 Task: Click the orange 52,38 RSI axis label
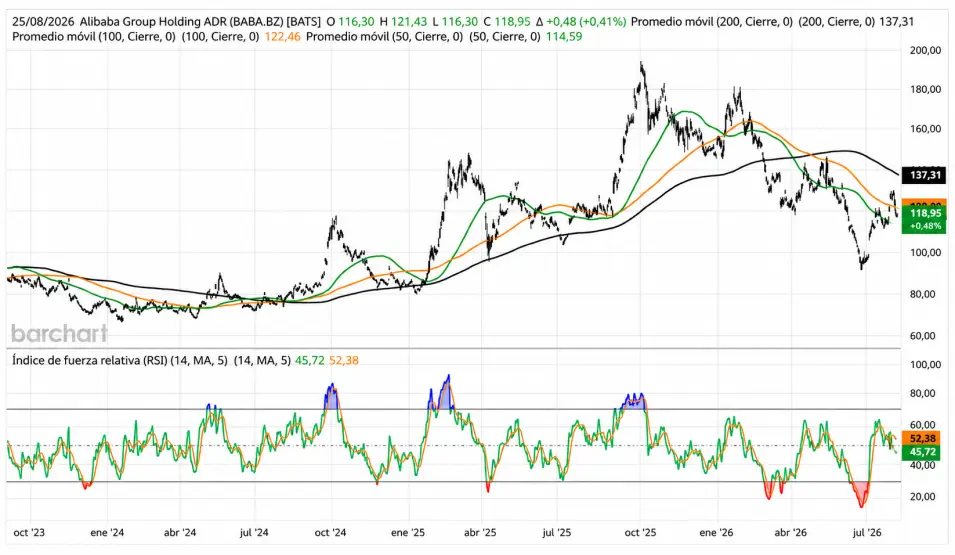922,438
